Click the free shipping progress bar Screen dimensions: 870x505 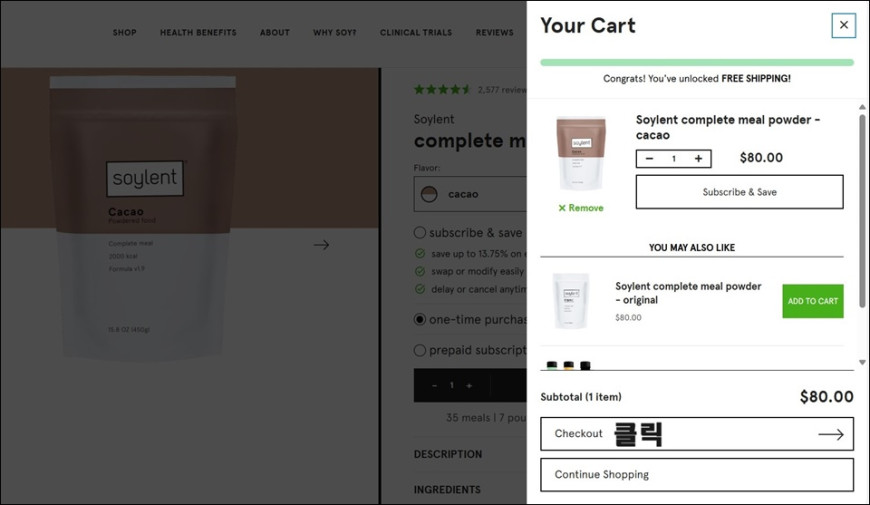click(696, 62)
